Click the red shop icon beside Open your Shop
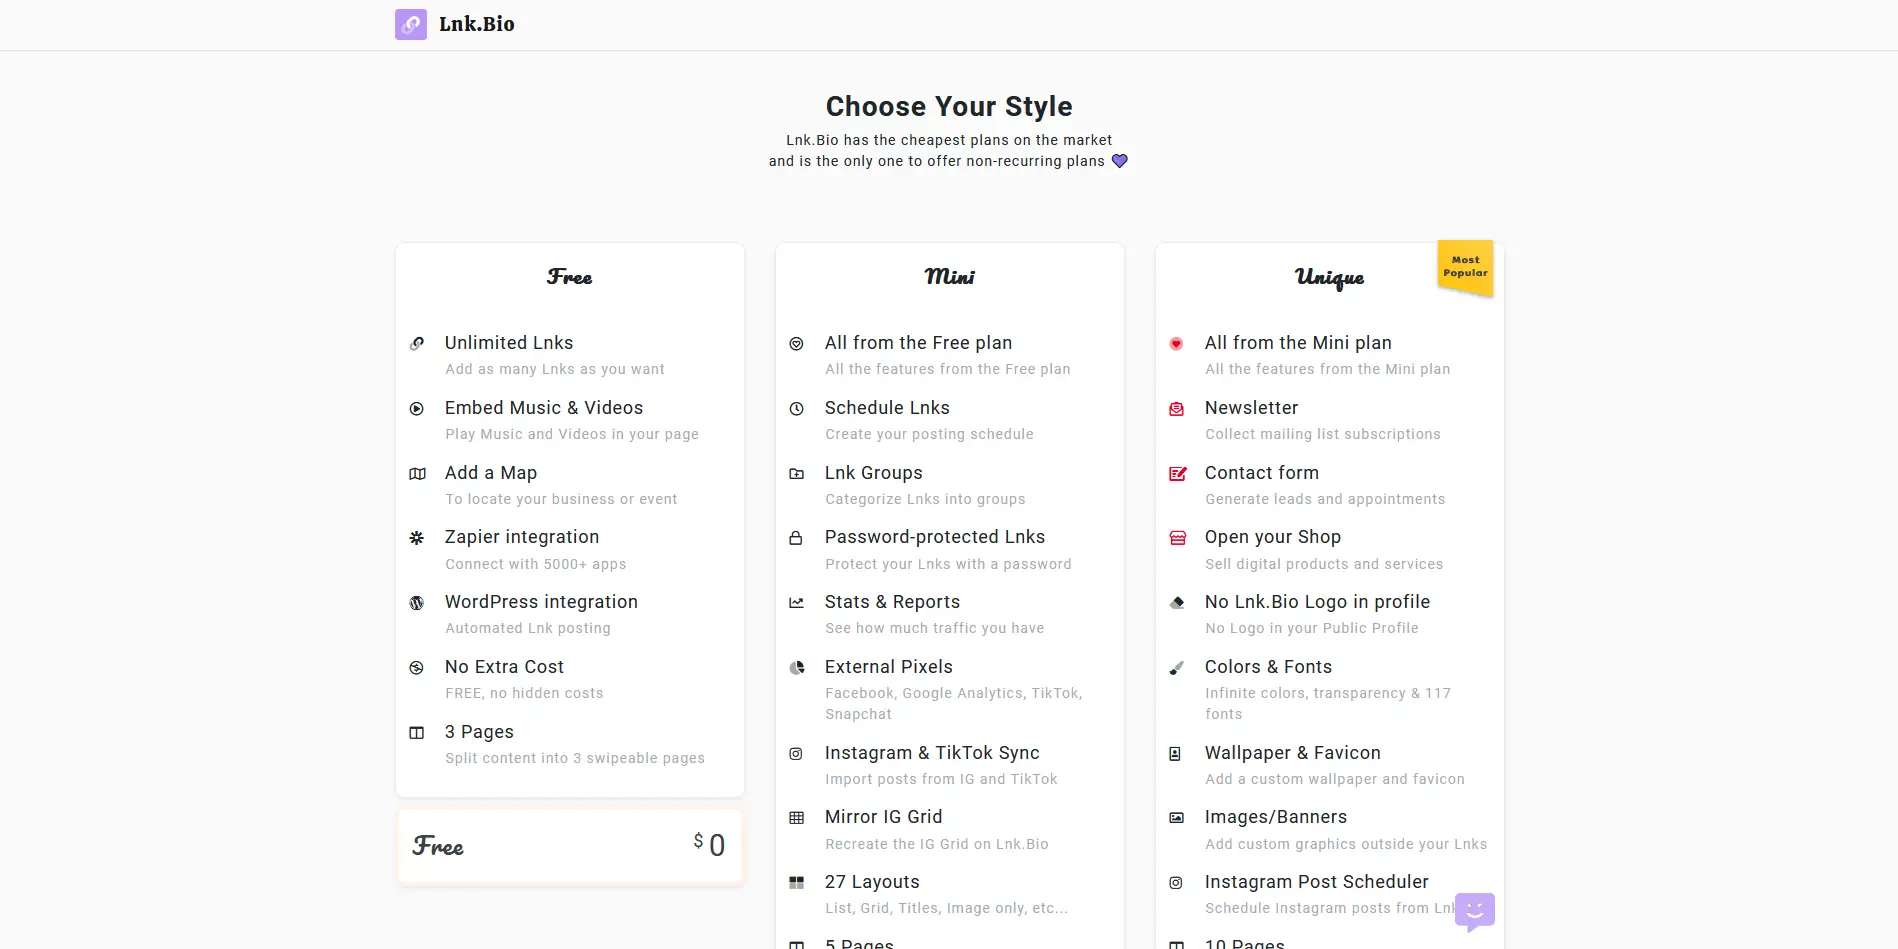Image resolution: width=1898 pixels, height=949 pixels. [x=1178, y=538]
